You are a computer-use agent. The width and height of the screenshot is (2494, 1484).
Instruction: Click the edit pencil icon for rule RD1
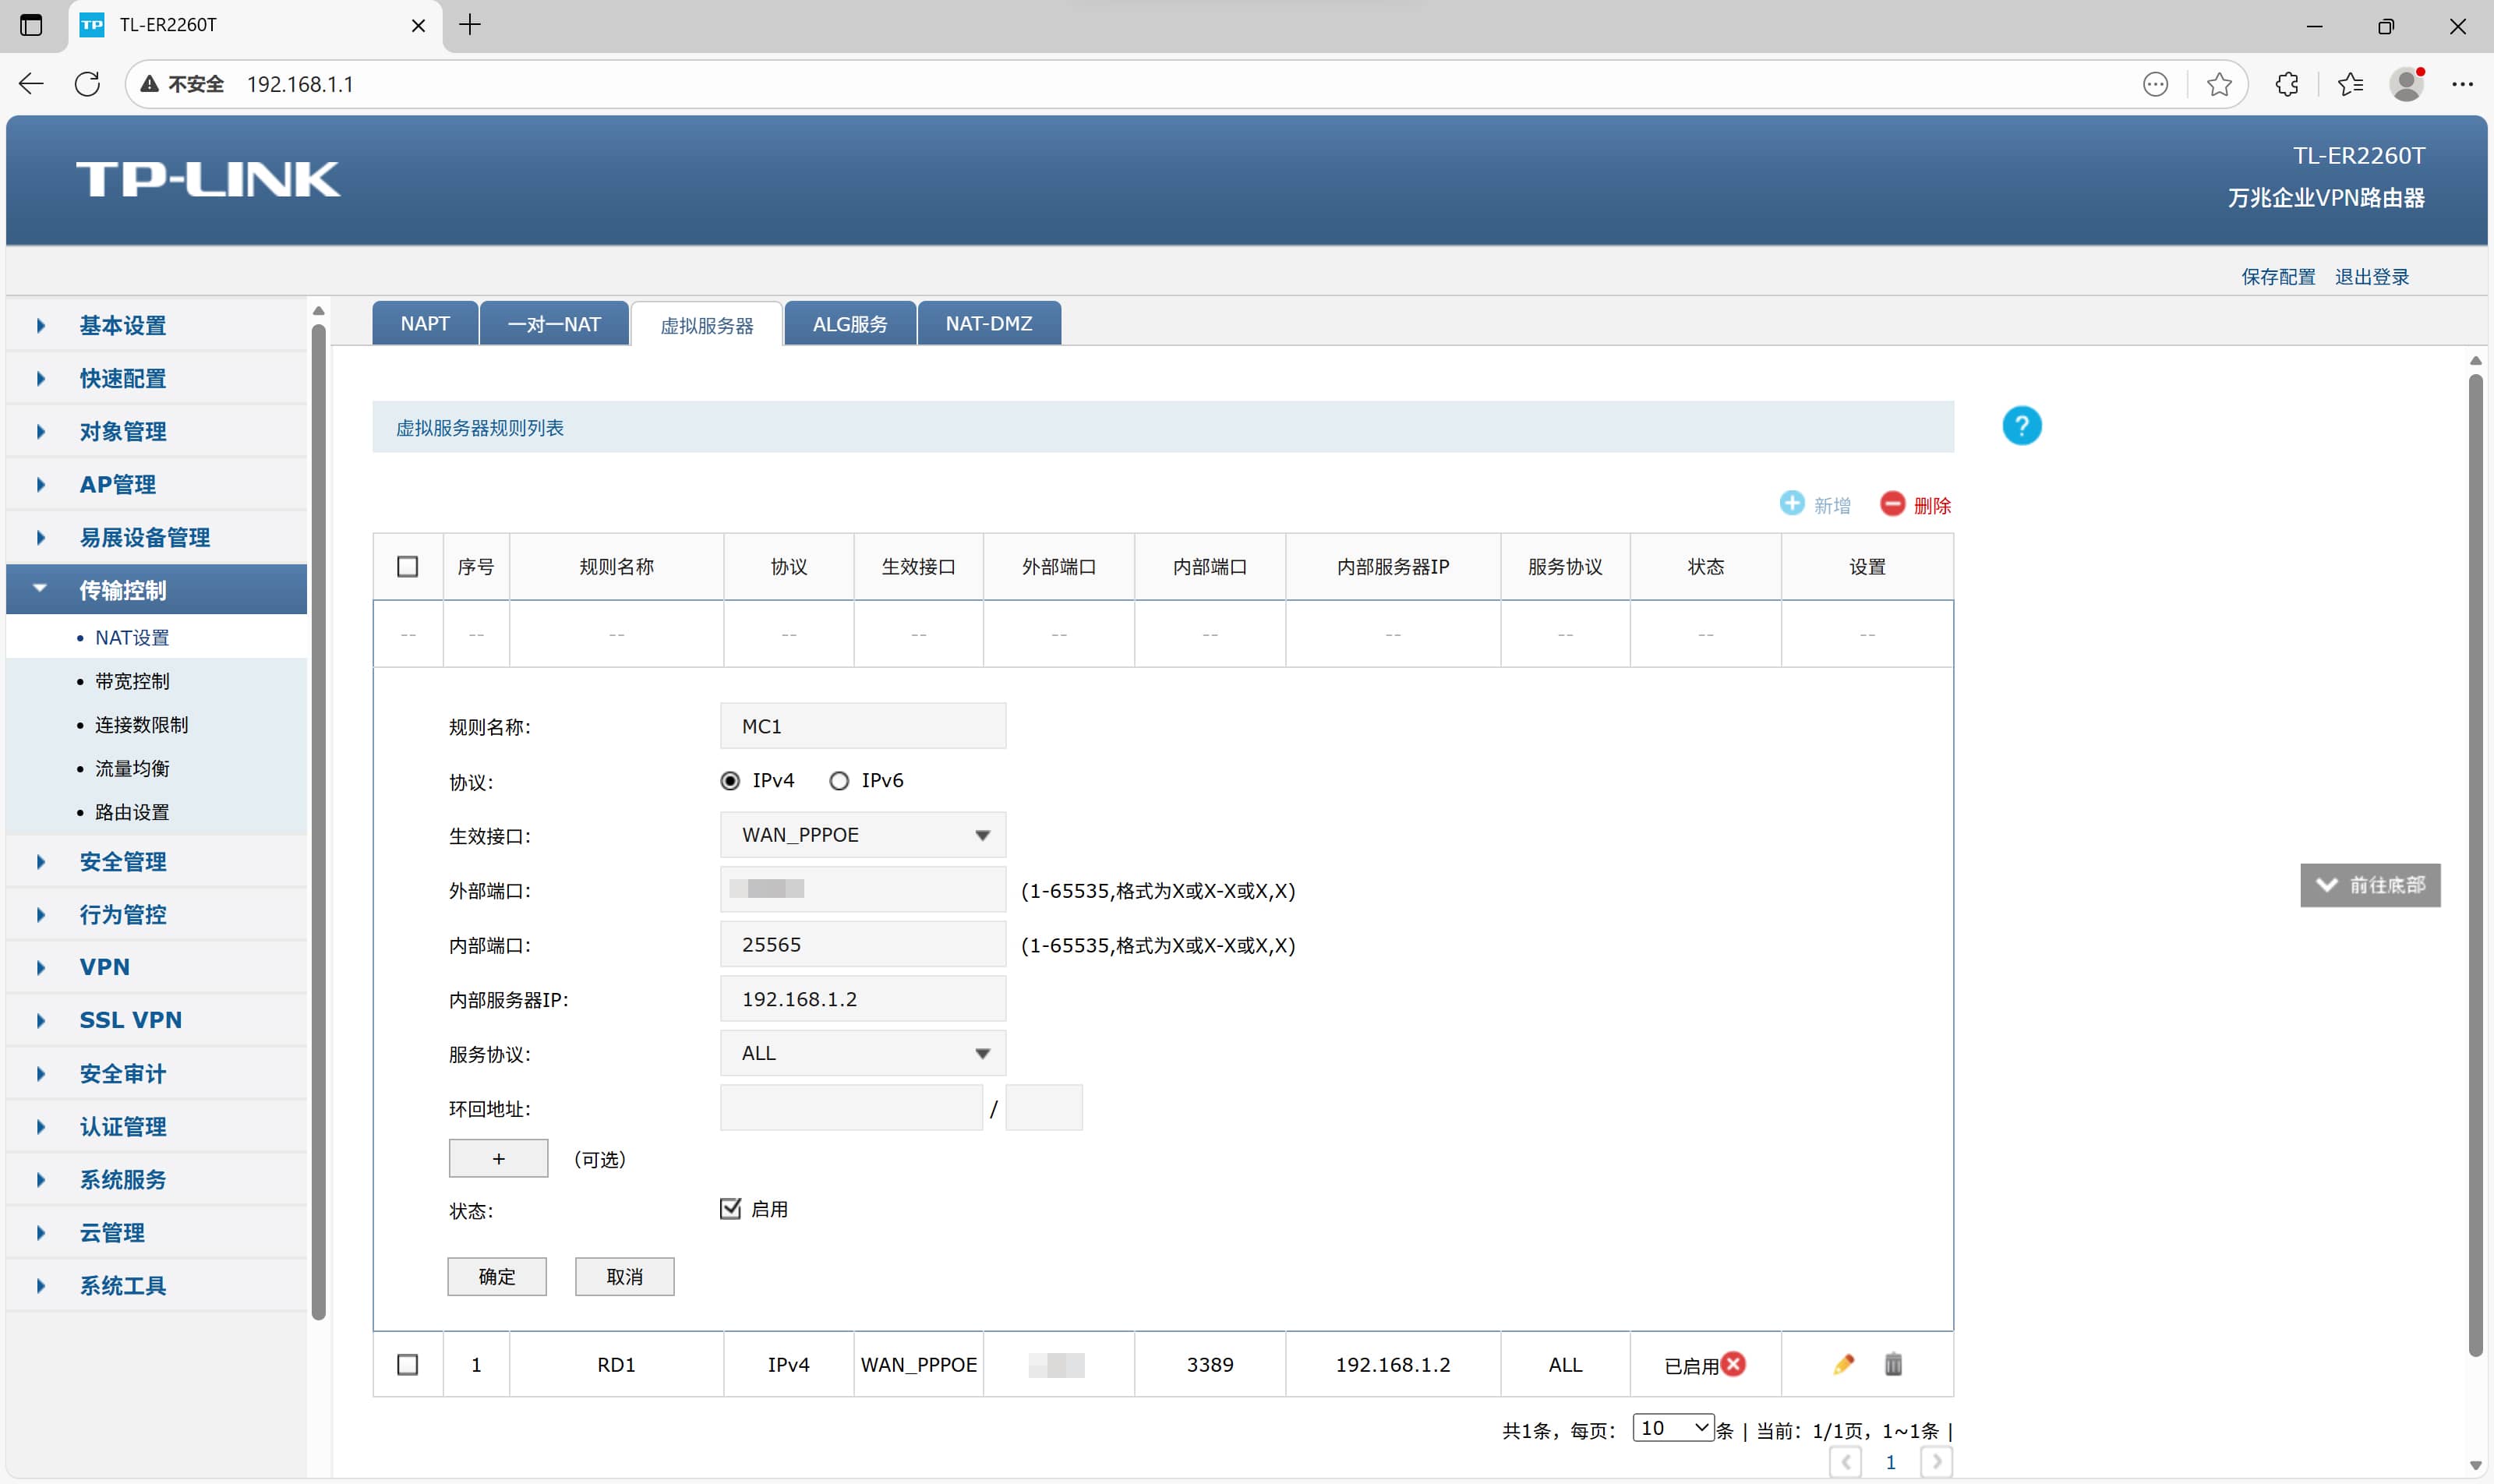point(1843,1364)
